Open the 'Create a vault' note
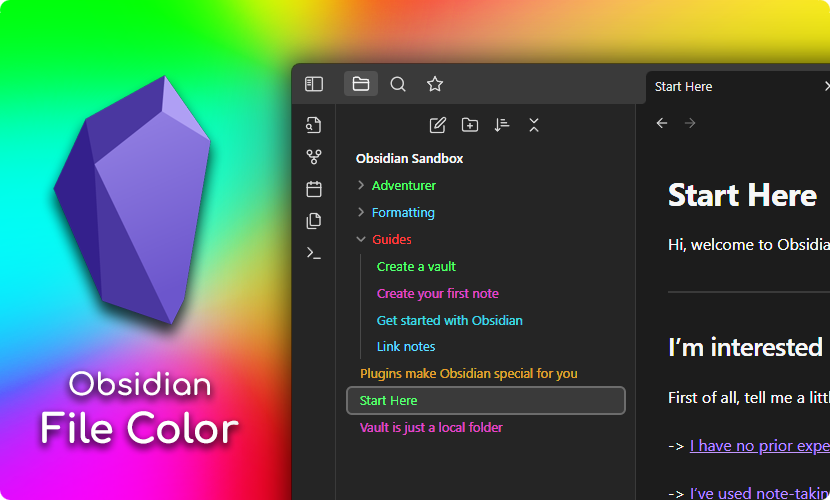The image size is (830, 500). click(416, 267)
